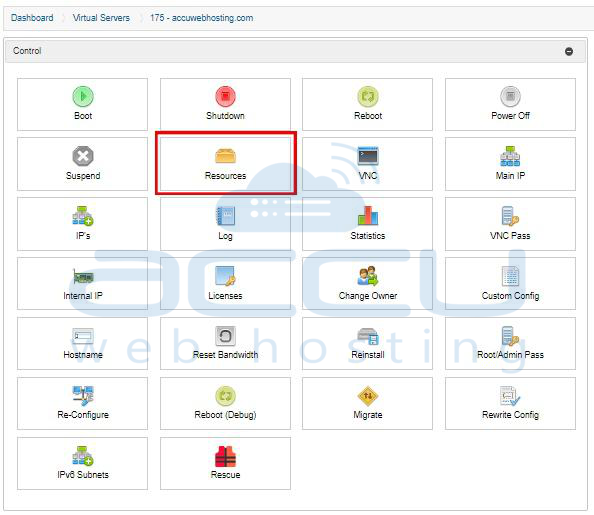Viewport: 594px width, 515px height.
Task: Collapse the Control panel with minus icon
Action: pyautogui.click(x=569, y=51)
